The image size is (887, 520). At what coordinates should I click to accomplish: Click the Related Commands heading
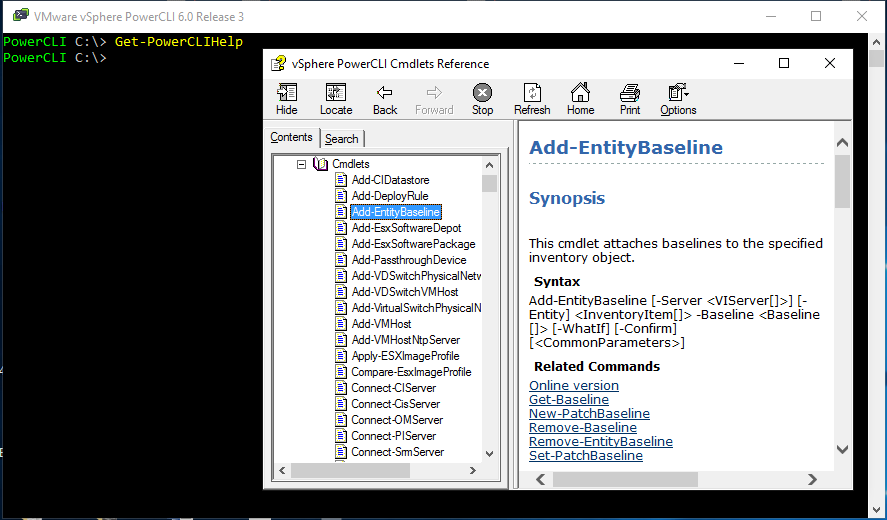tap(597, 367)
